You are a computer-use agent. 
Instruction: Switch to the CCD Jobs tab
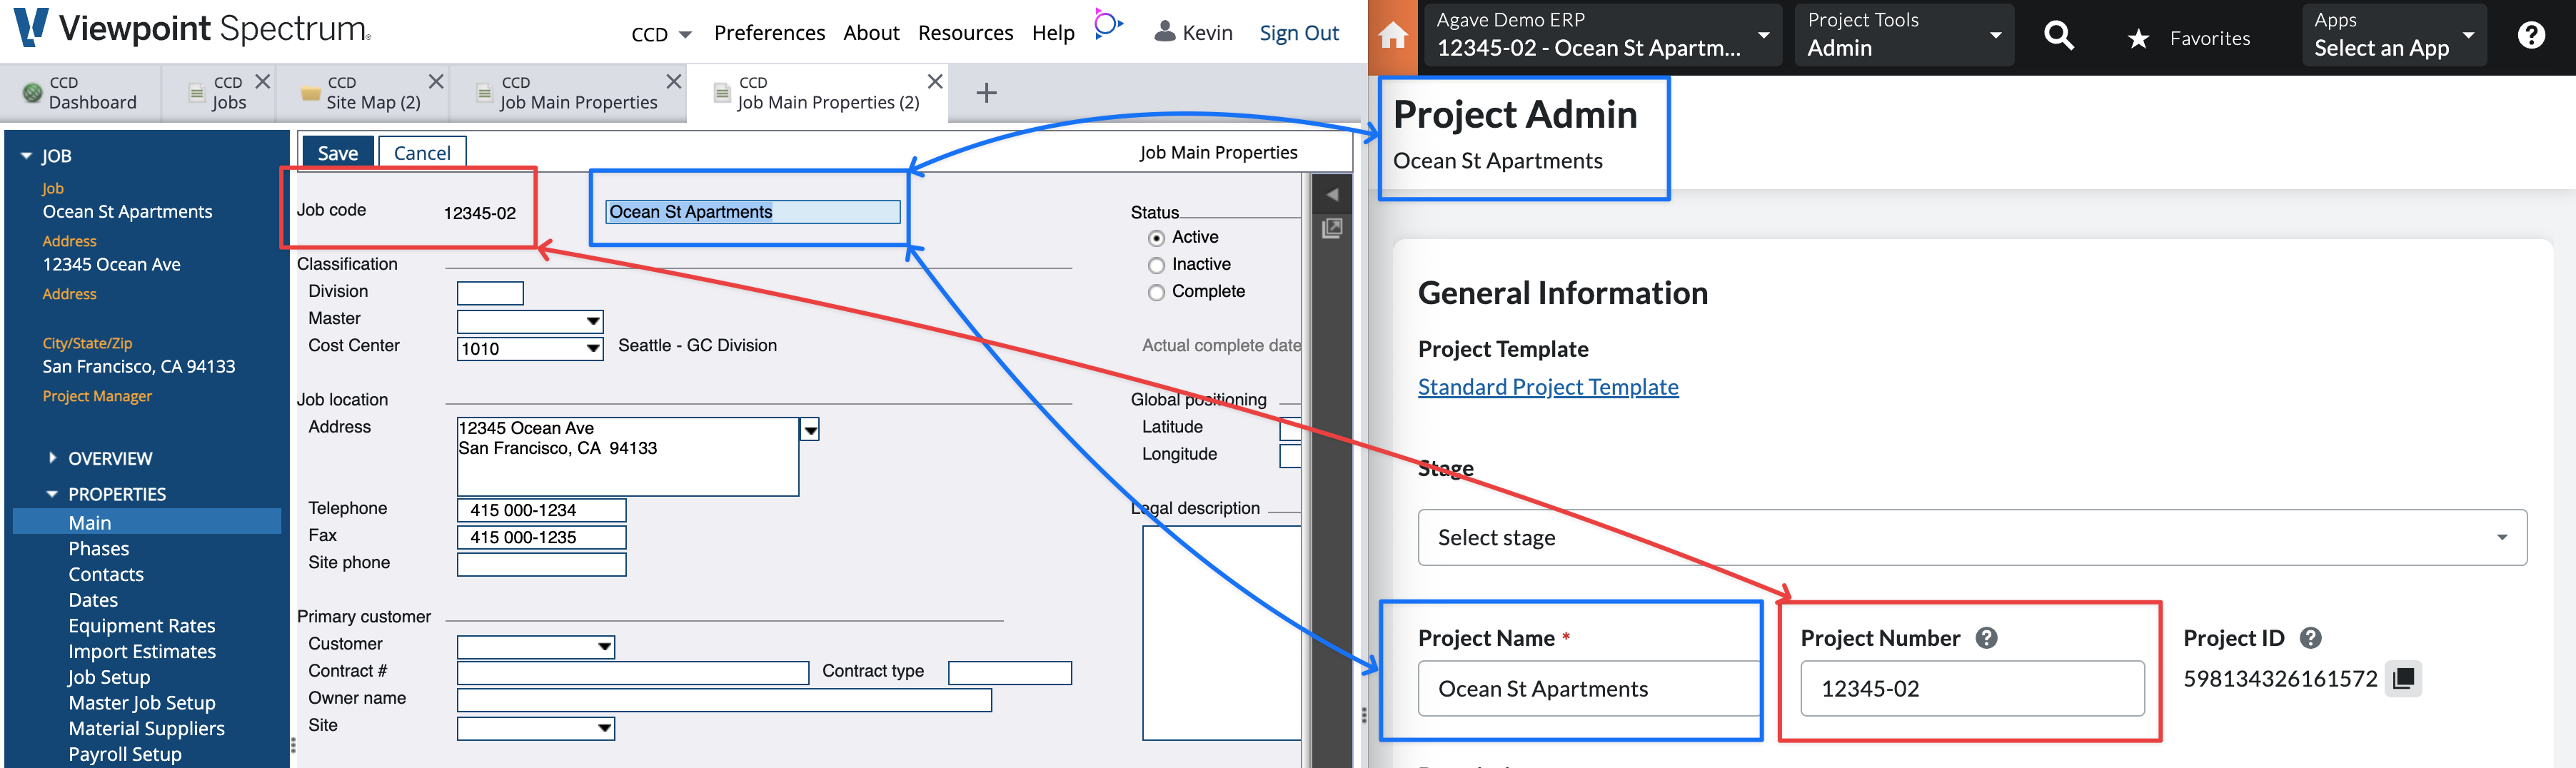click(220, 93)
